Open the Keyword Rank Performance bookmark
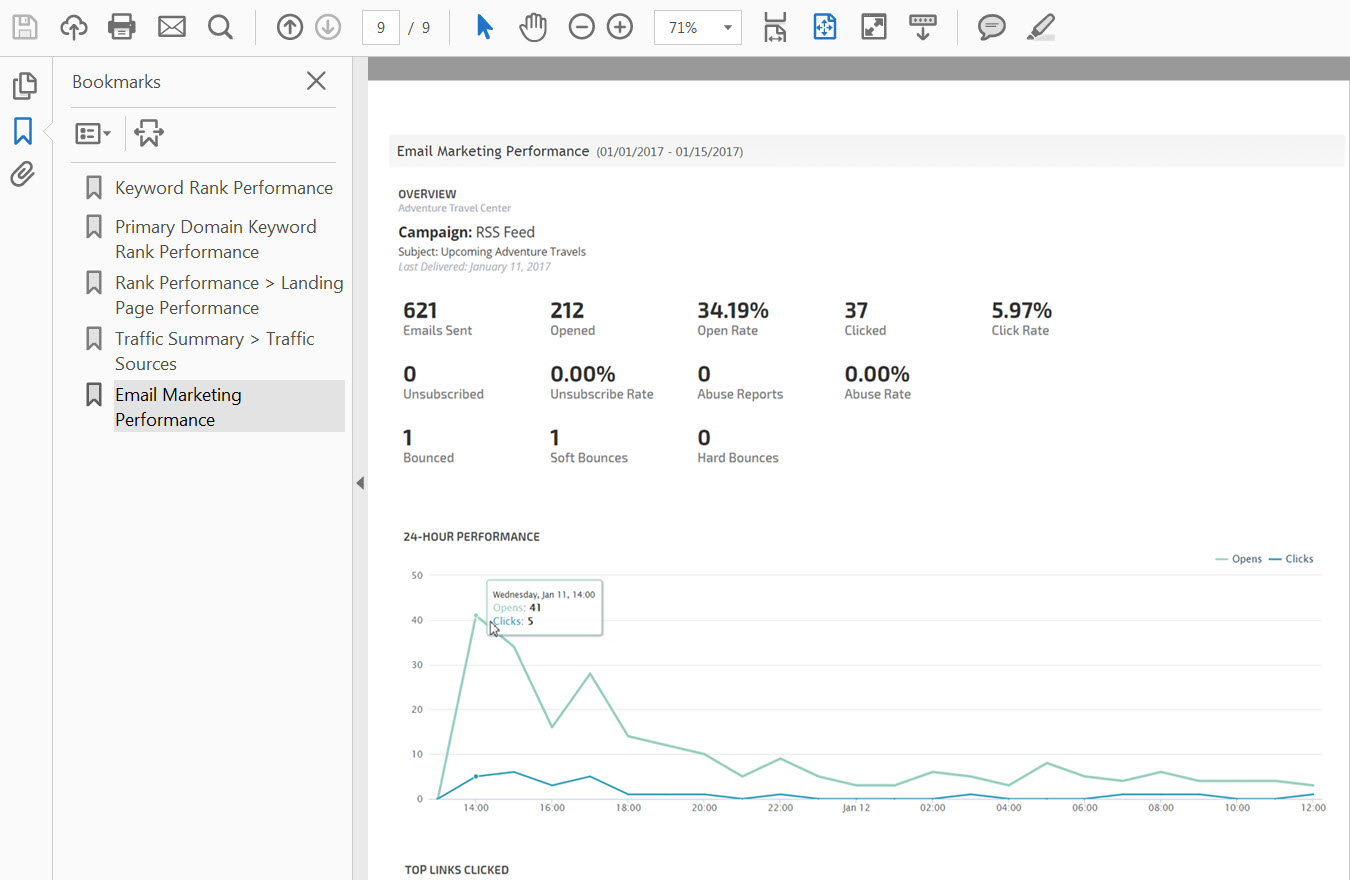1350x880 pixels. [x=223, y=188]
